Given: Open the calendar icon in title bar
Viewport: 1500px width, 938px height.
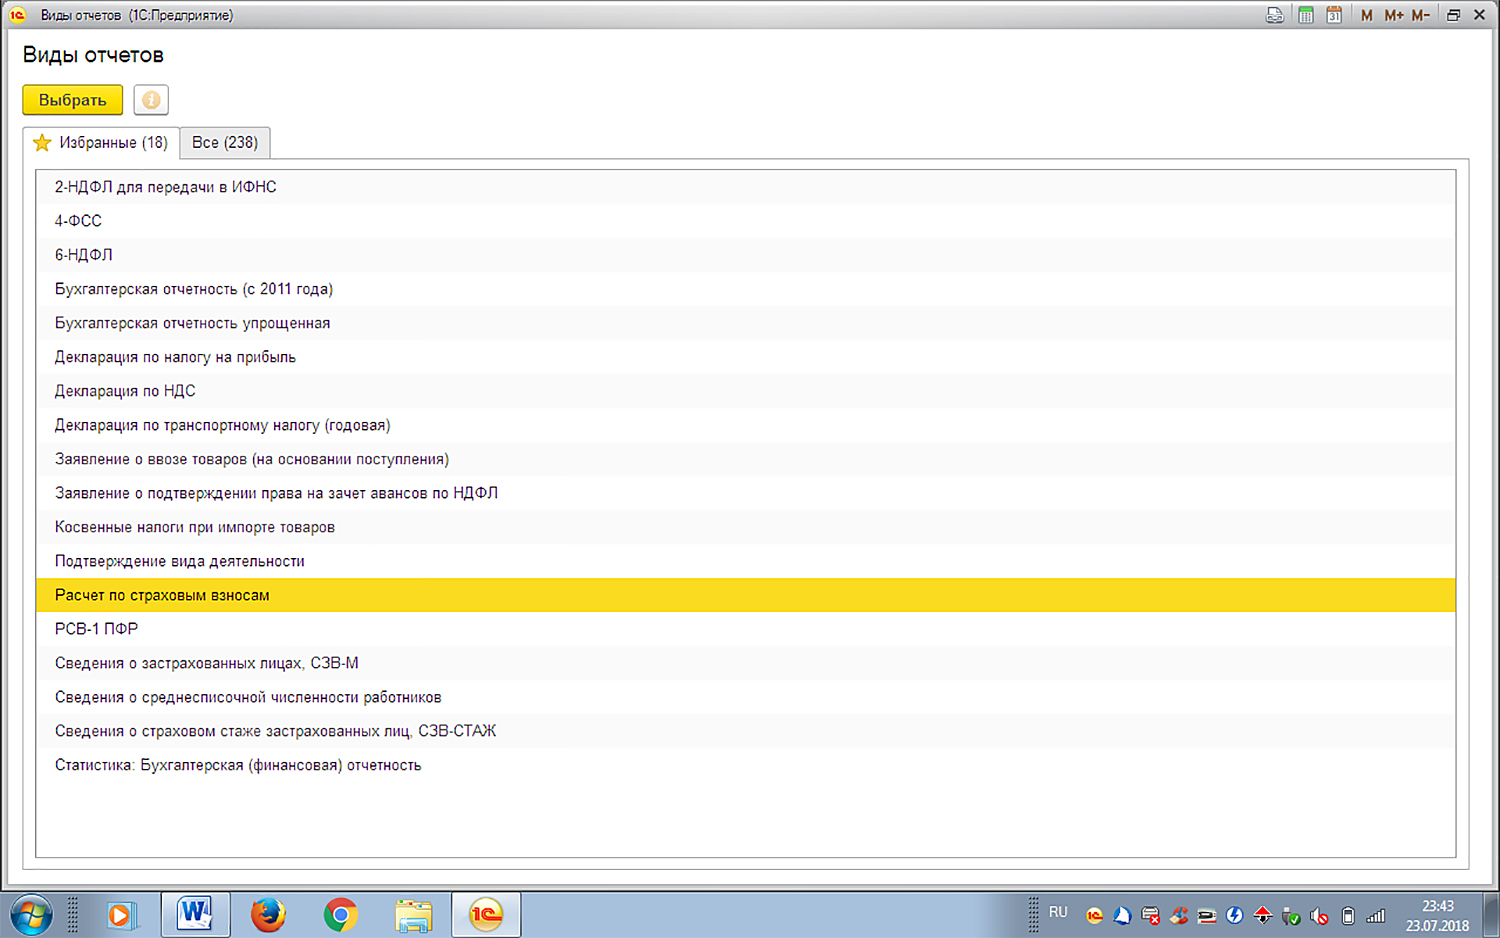Looking at the screenshot, I should click(x=1334, y=15).
